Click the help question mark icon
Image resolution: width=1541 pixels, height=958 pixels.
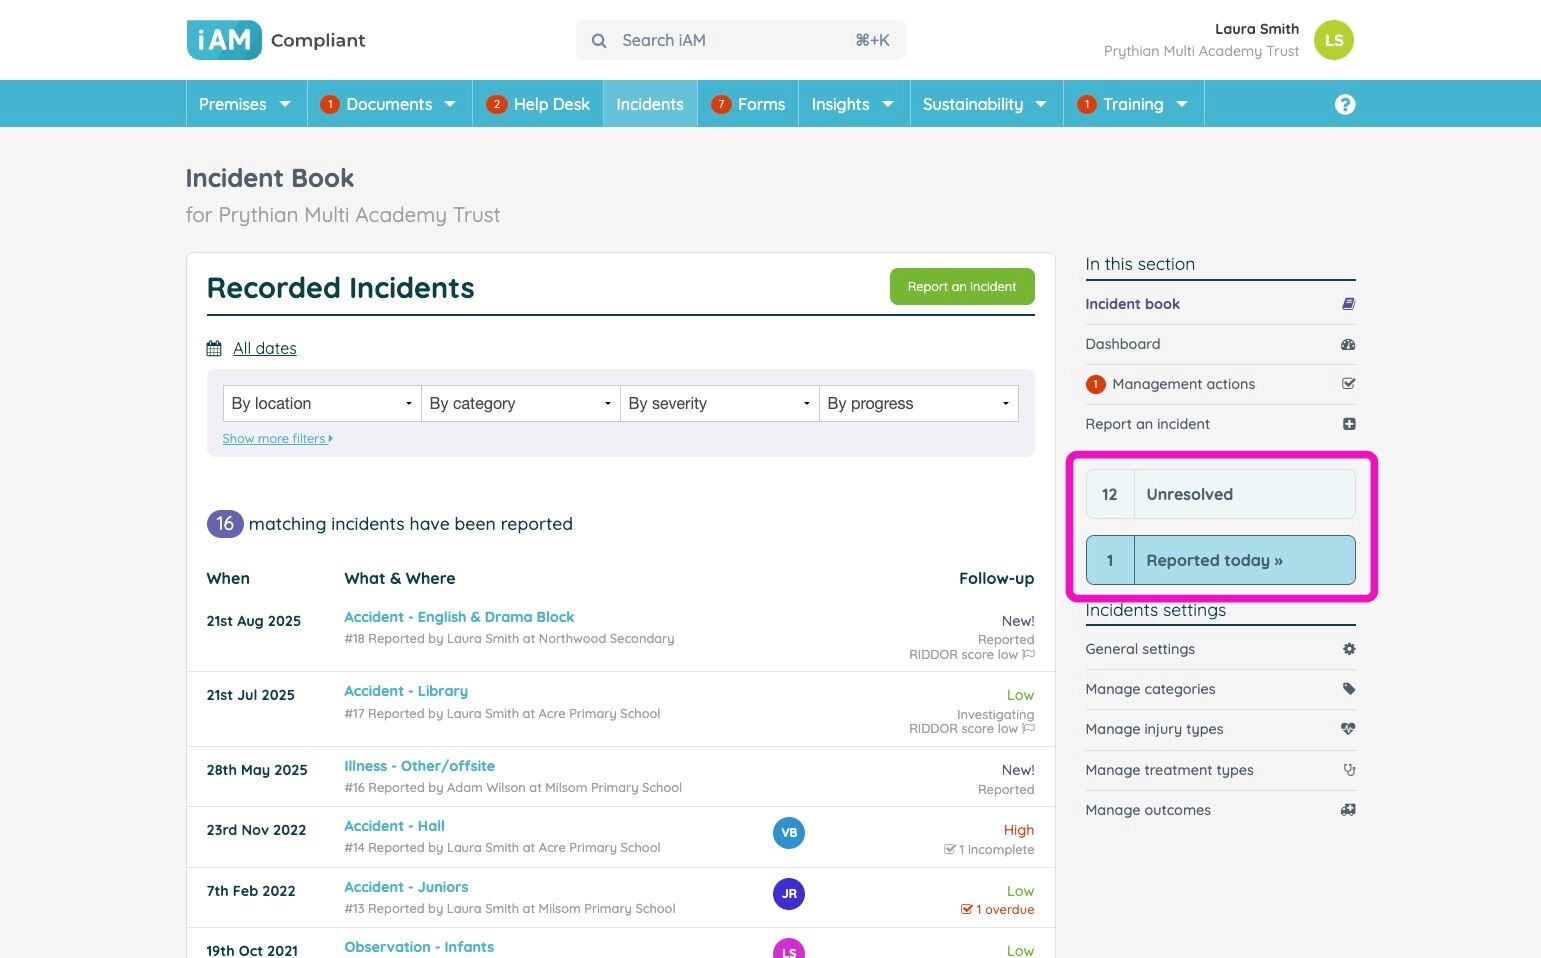tap(1345, 104)
